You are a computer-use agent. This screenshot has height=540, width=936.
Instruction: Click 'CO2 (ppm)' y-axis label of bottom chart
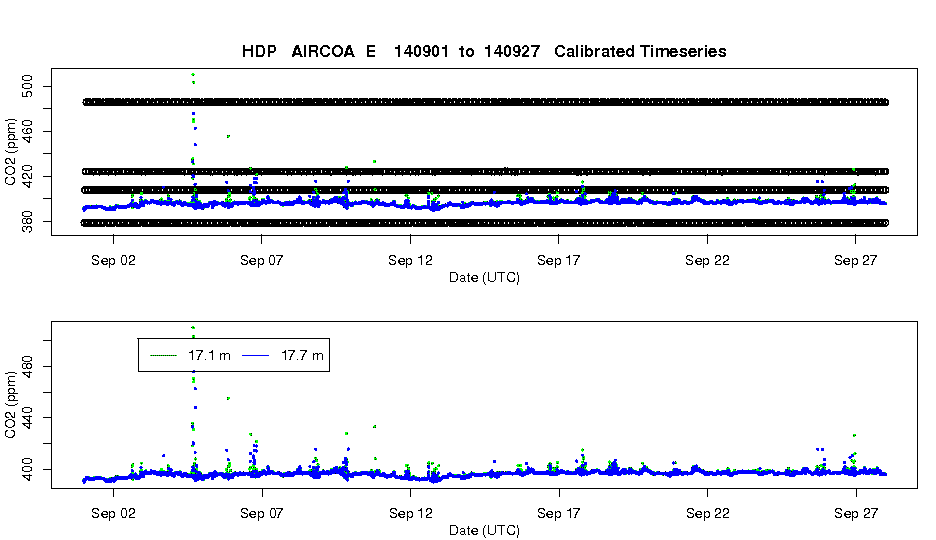coord(10,405)
